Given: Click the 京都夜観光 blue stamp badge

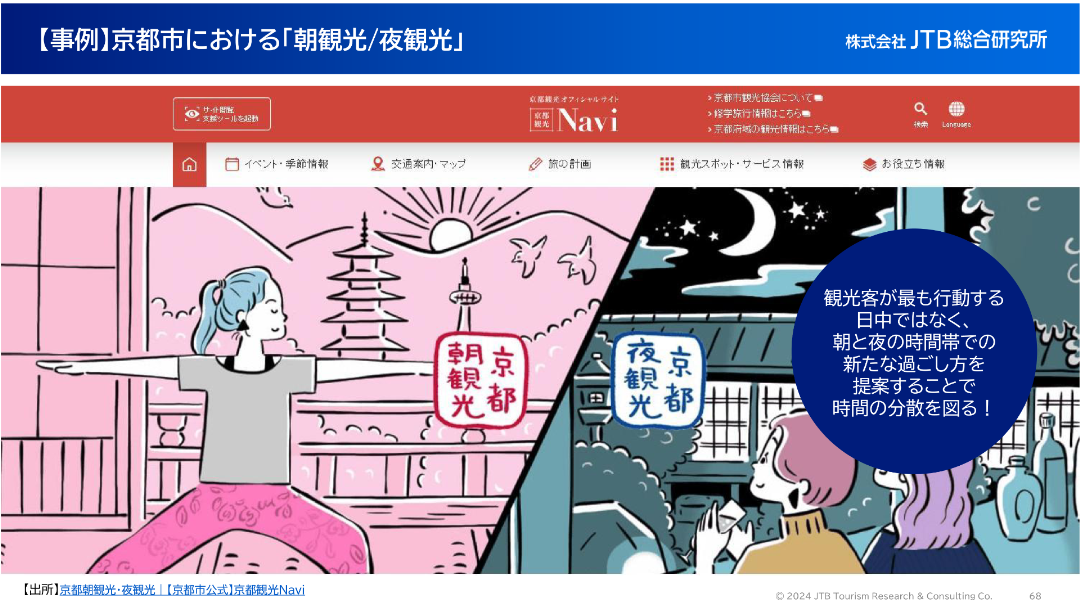Looking at the screenshot, I should coord(658,380).
